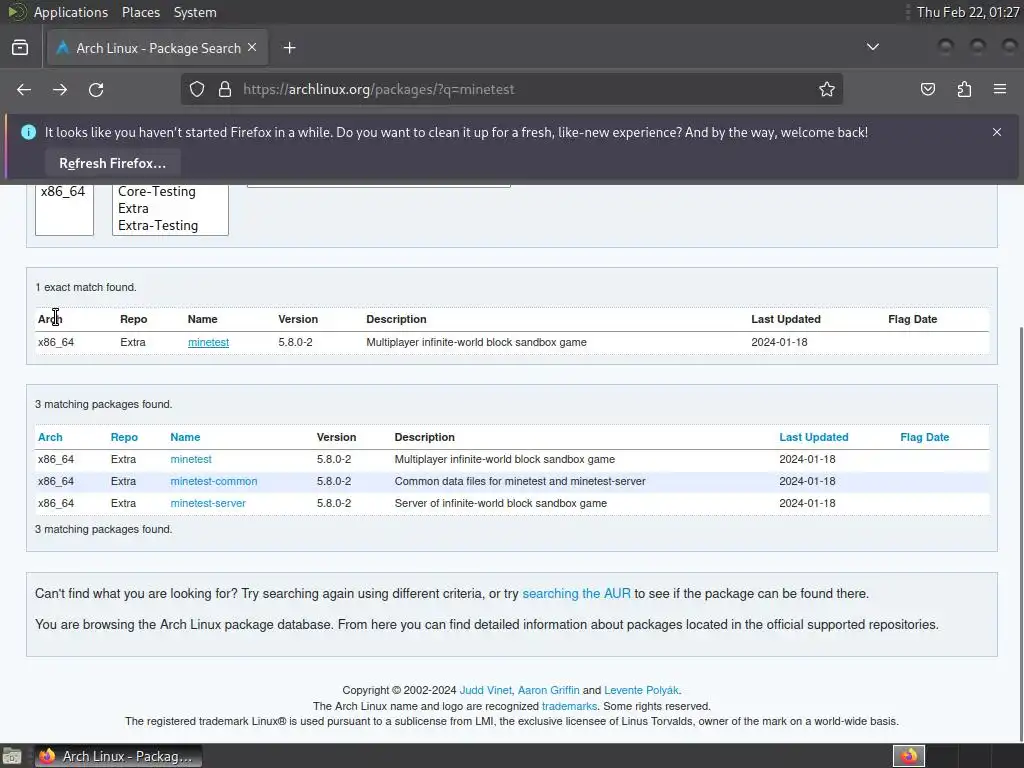Follow the searching the AUR link

[x=577, y=594]
